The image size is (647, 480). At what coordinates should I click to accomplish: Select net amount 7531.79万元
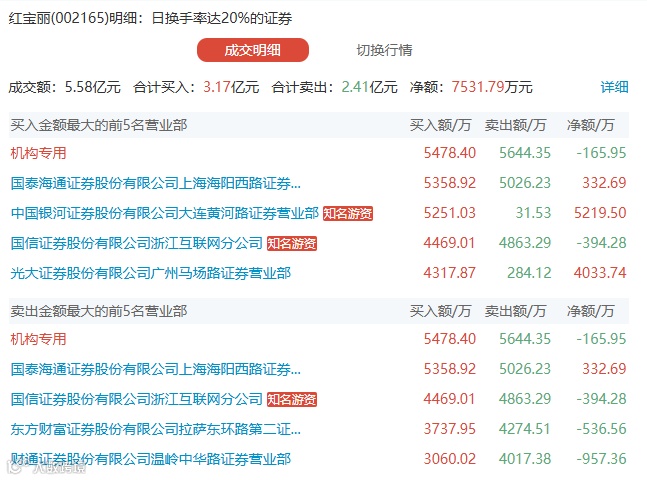point(492,87)
